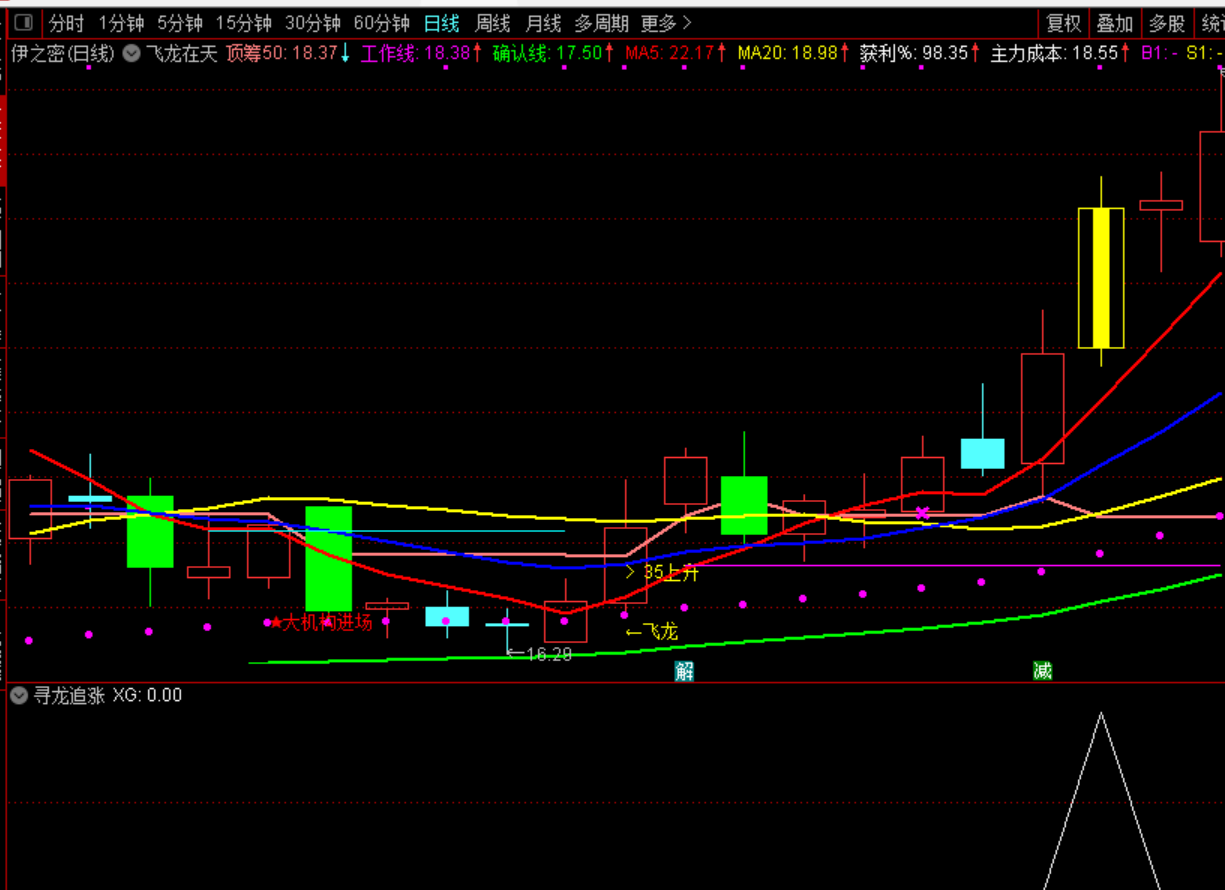Open the 60分钟 period chart
This screenshot has width=1225, height=890.
(x=382, y=23)
